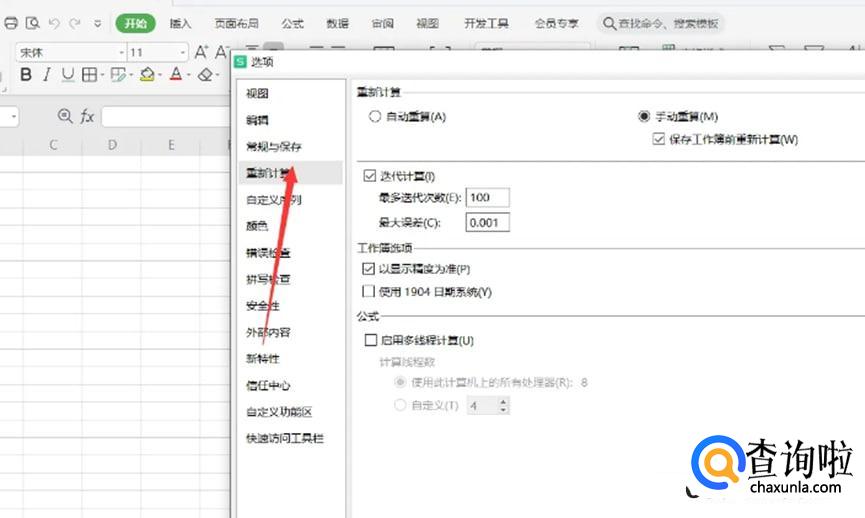The image size is (865, 518).
Task: Expand the quick access toolbar customize arrow
Action: pos(98,24)
